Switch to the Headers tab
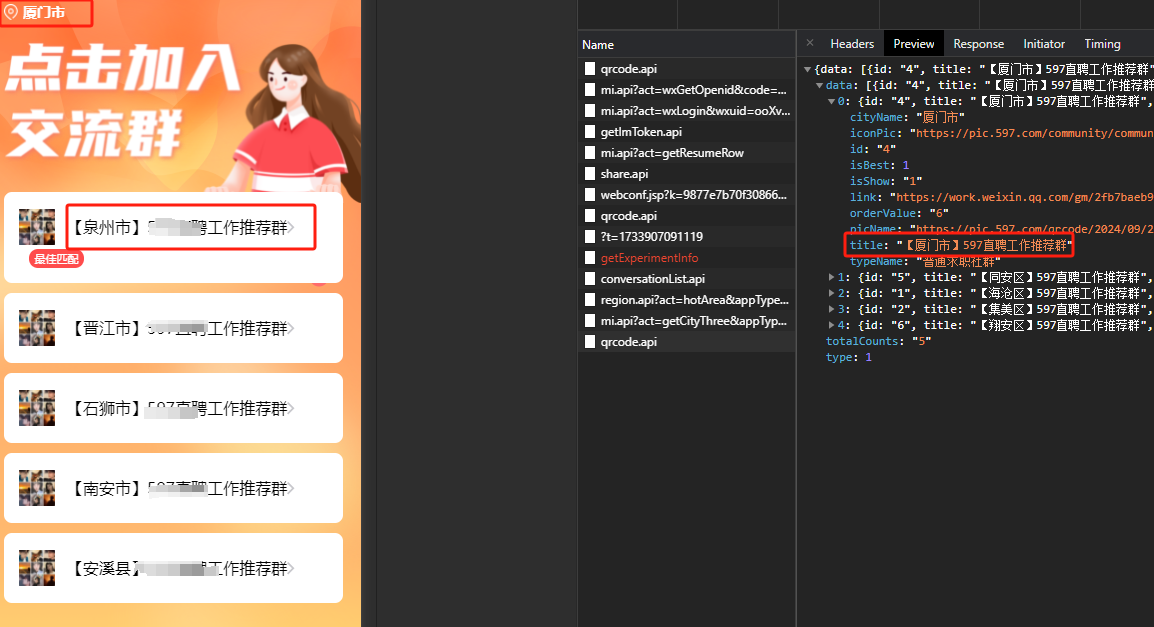Image resolution: width=1154 pixels, height=627 pixels. pyautogui.click(x=852, y=44)
